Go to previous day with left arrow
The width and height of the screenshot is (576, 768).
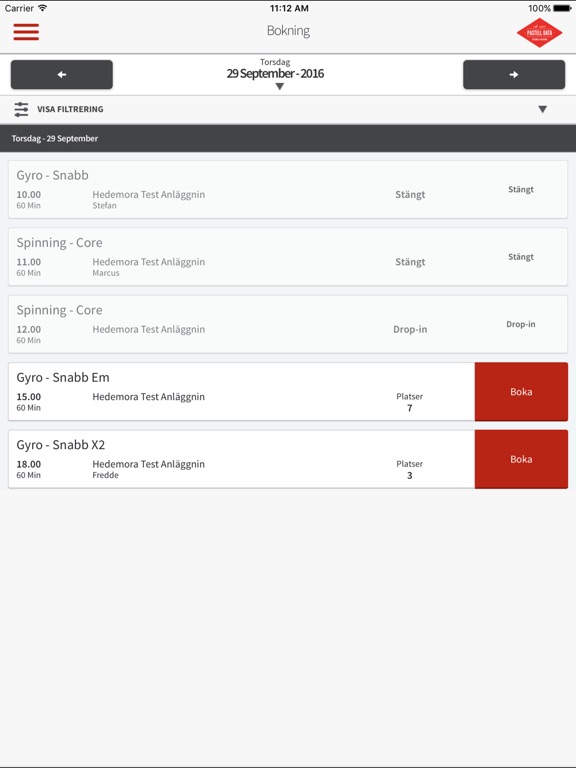click(x=62, y=74)
